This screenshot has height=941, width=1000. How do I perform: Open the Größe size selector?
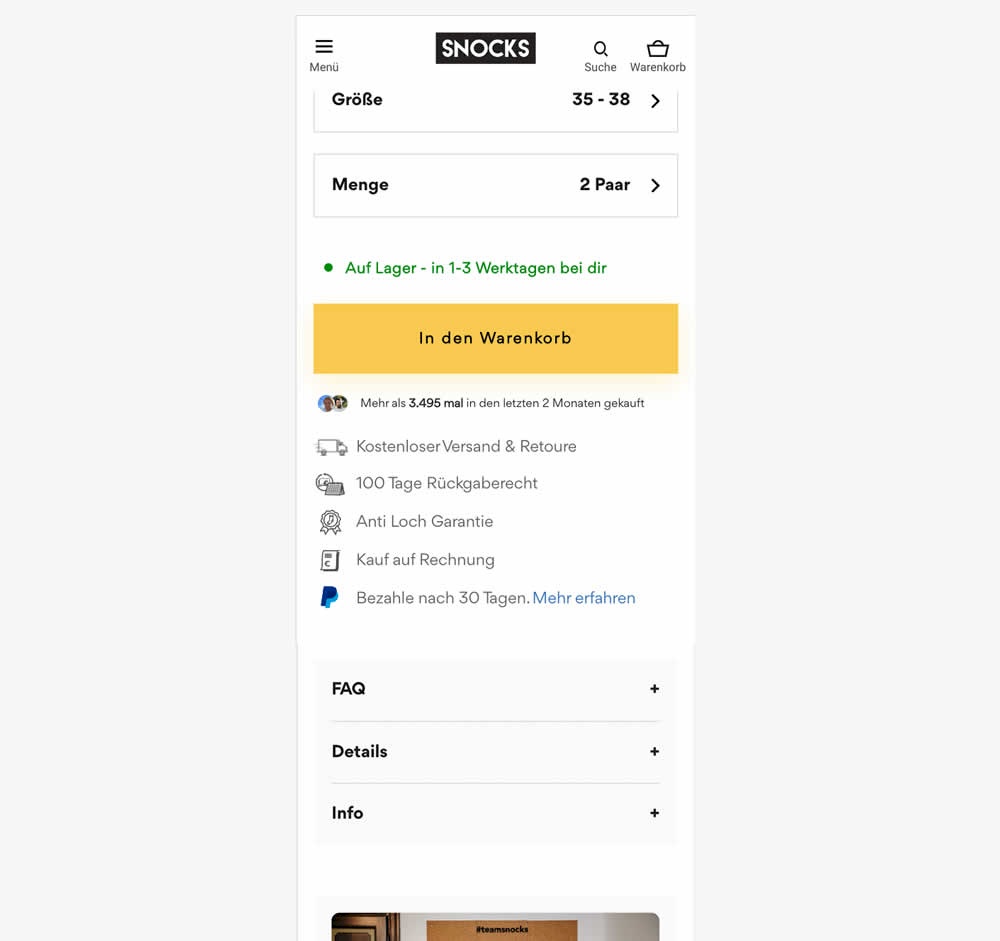495,100
